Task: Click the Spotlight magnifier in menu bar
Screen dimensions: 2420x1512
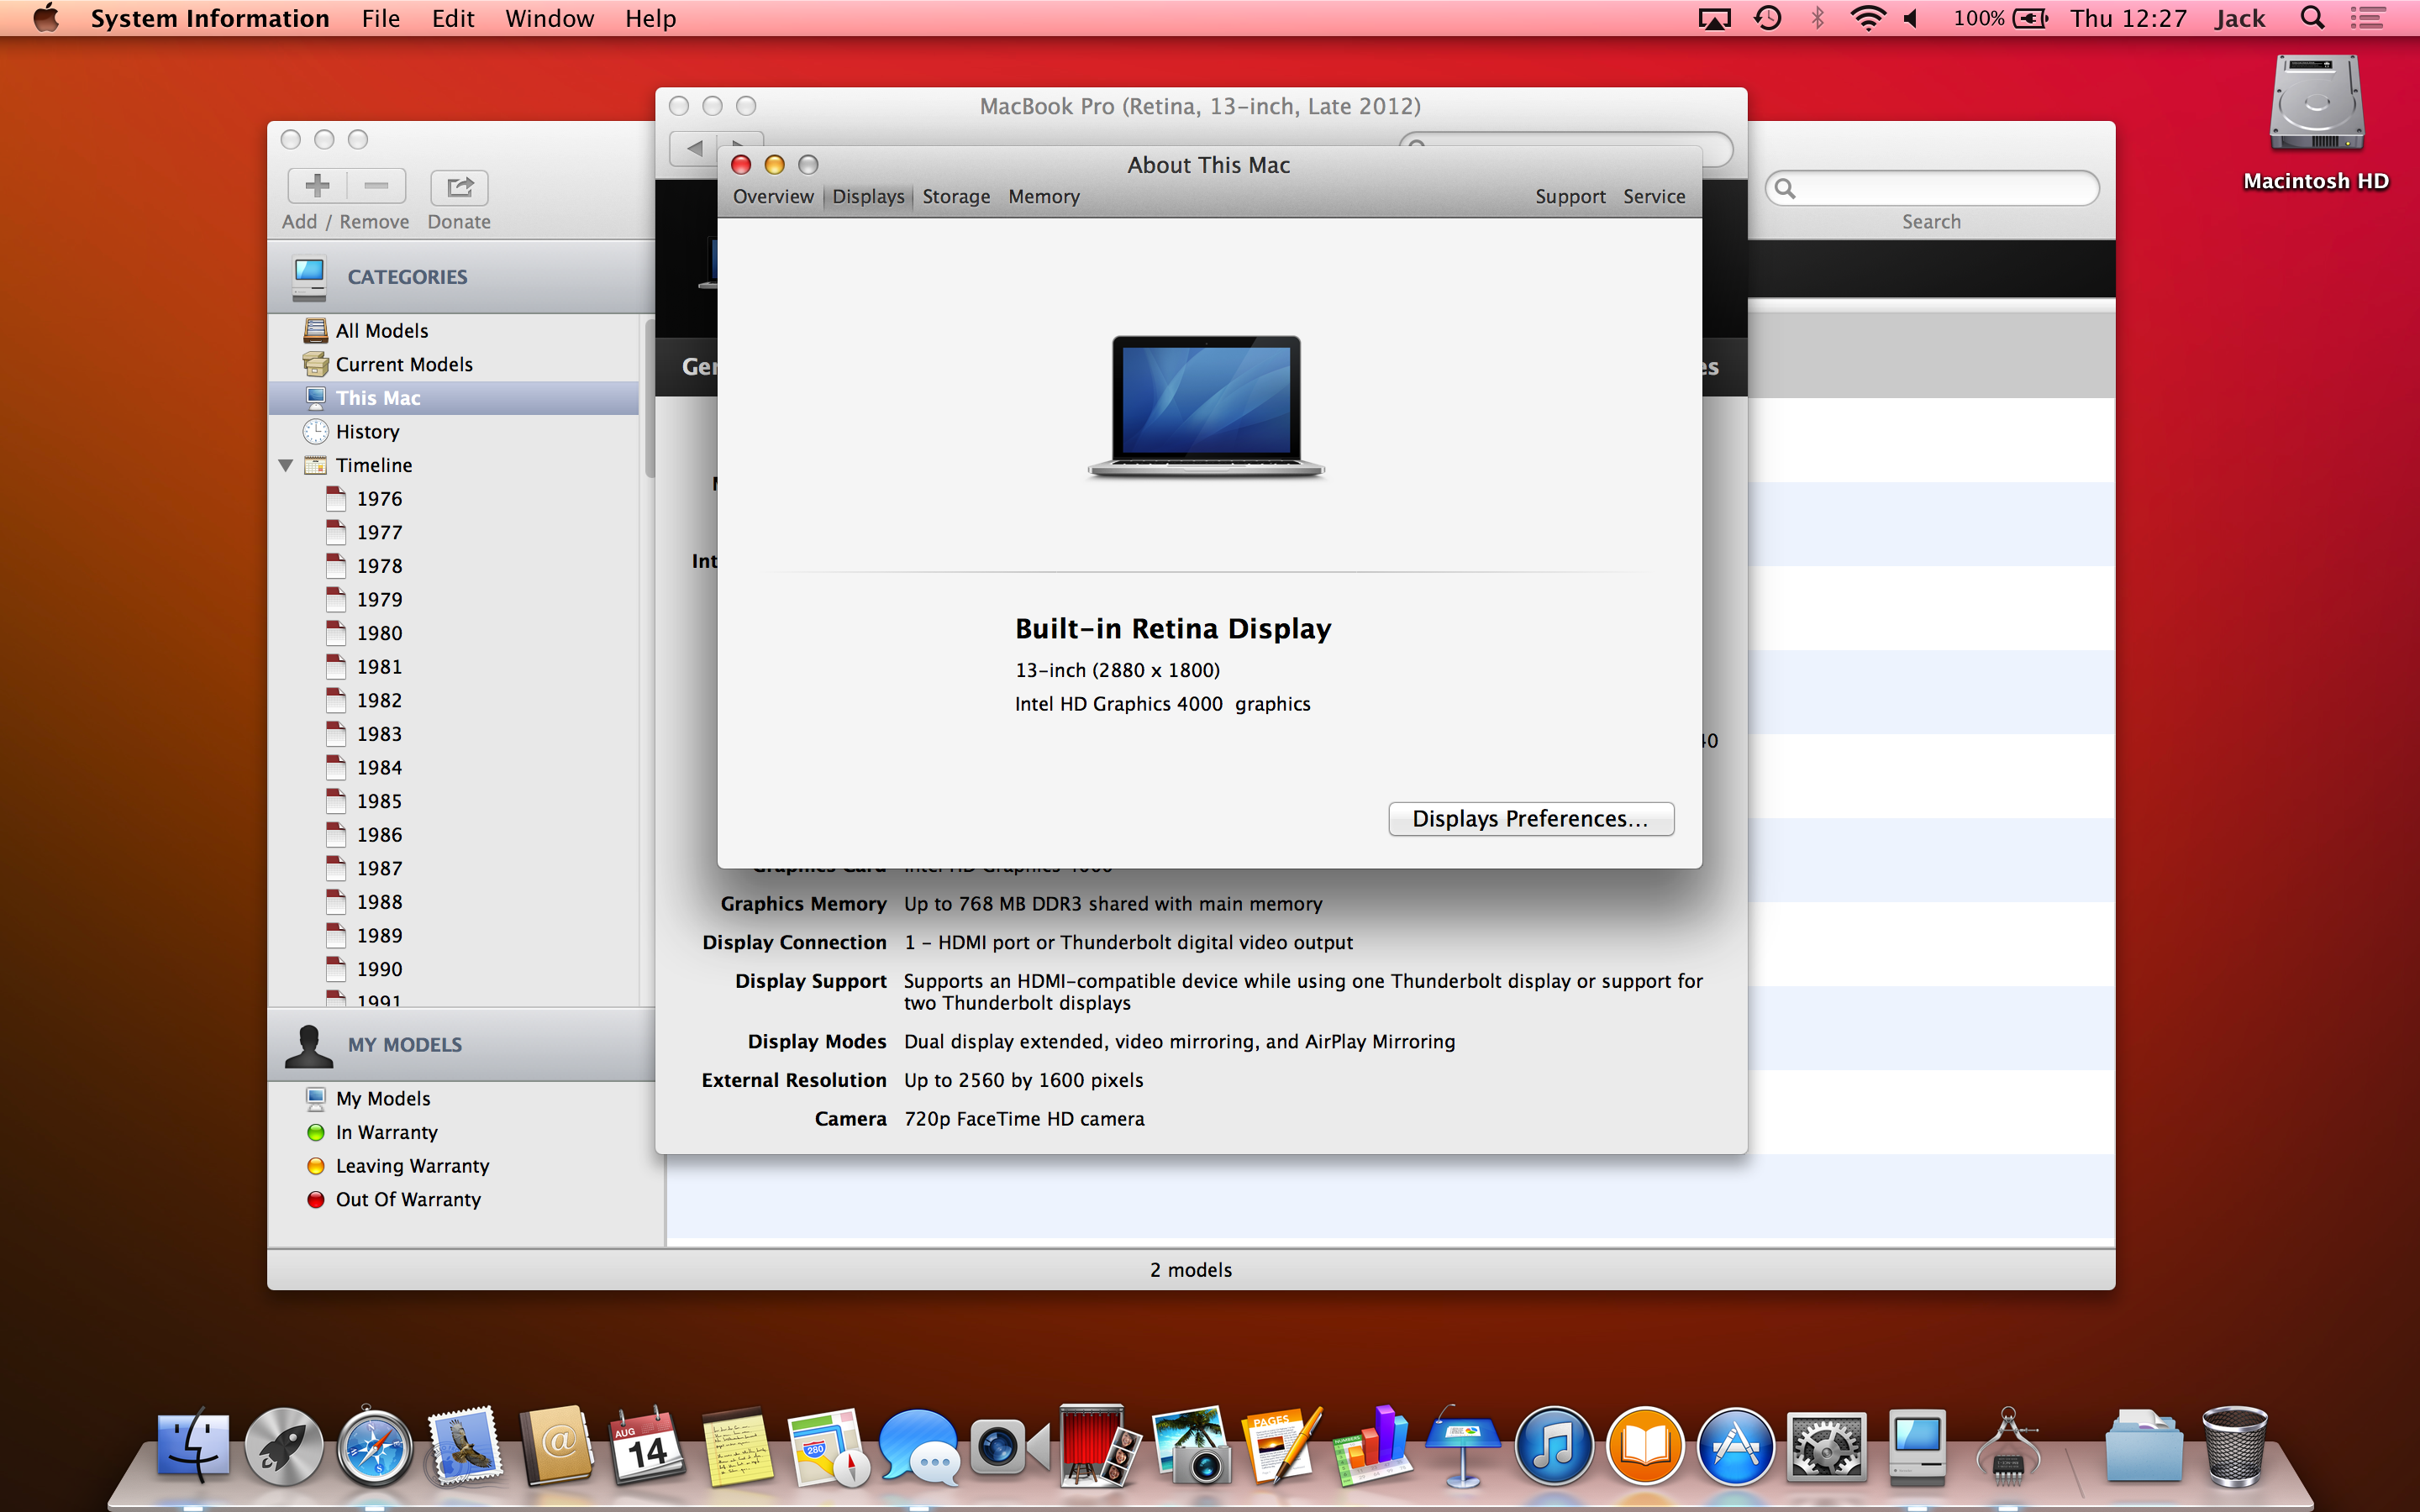Action: [x=2312, y=18]
